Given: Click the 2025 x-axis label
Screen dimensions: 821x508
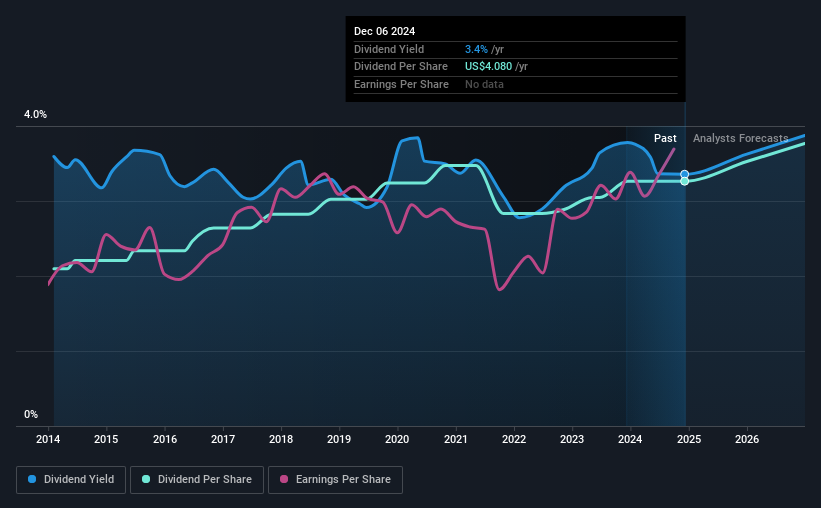Looking at the screenshot, I should [x=689, y=439].
